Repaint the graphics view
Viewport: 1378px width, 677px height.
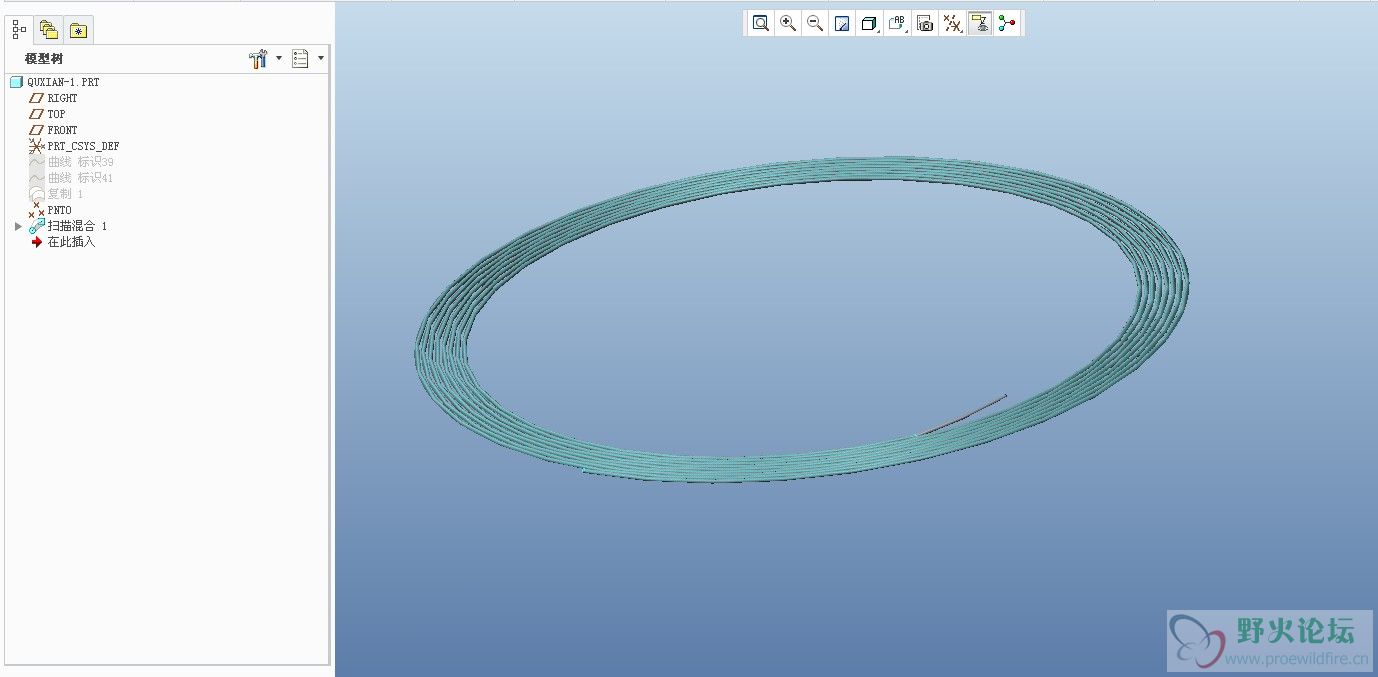coord(842,23)
